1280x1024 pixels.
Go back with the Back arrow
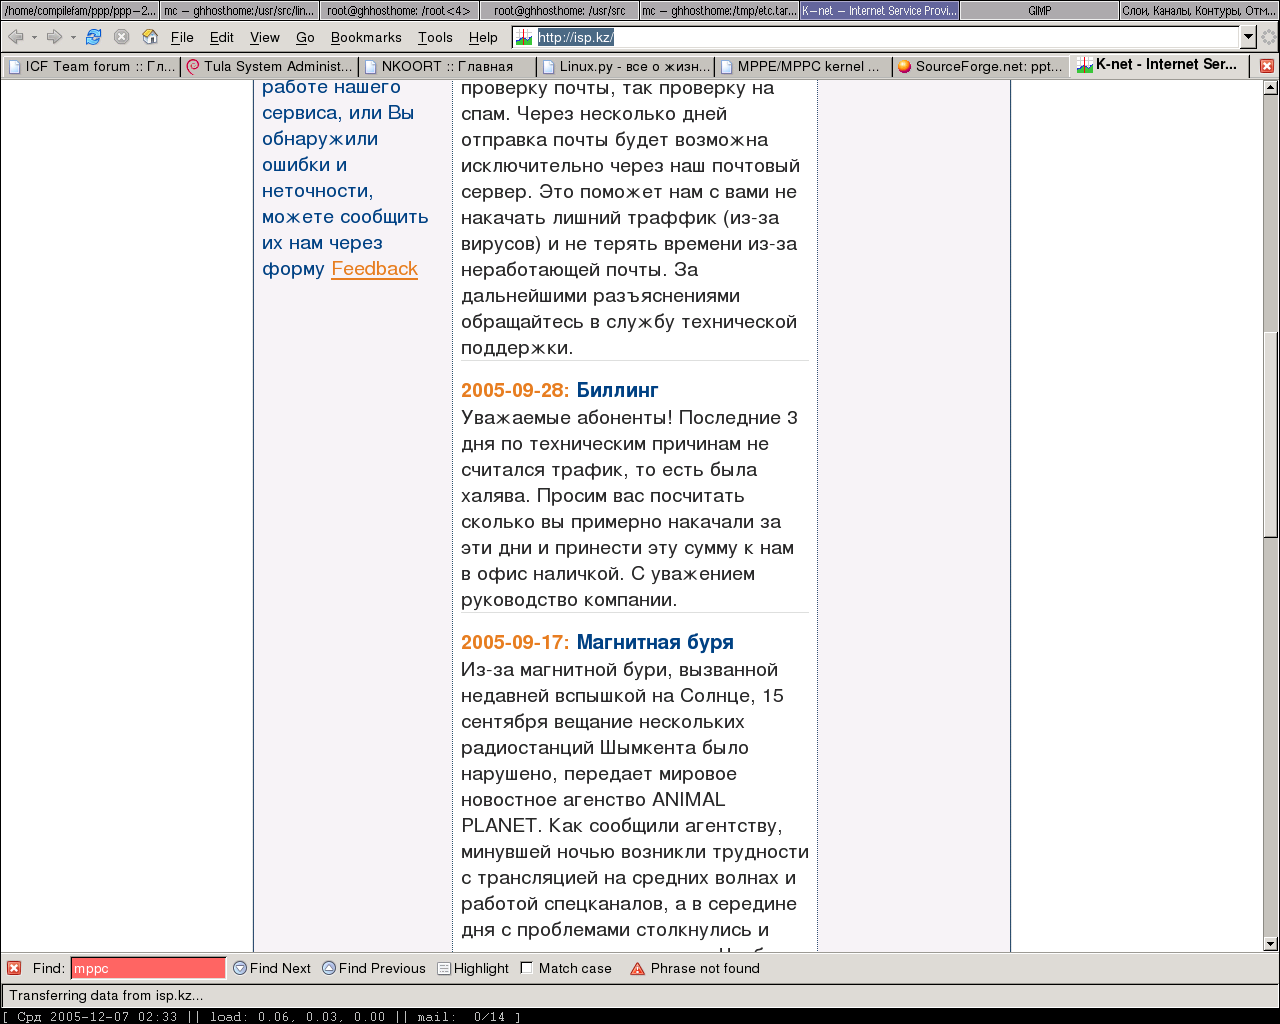point(16,37)
